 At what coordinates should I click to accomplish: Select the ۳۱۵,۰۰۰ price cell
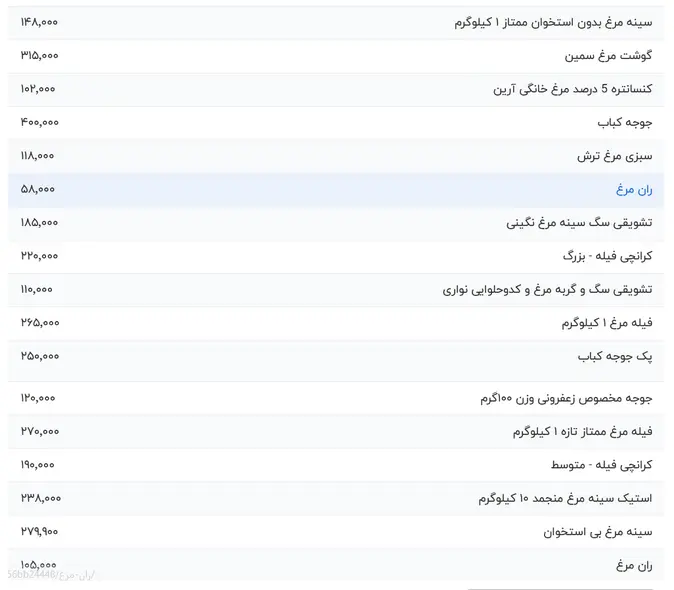click(x=40, y=56)
